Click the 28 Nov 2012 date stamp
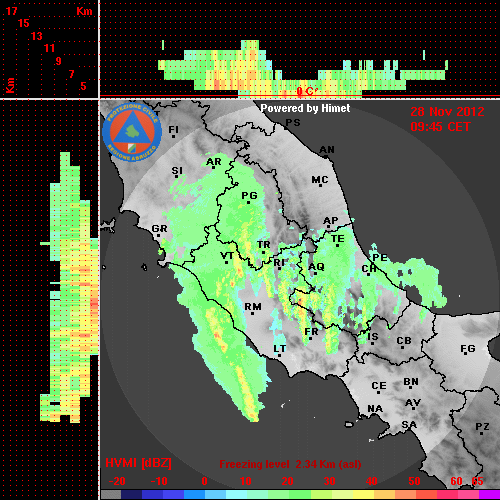This screenshot has width=500, height=500. pos(447,112)
